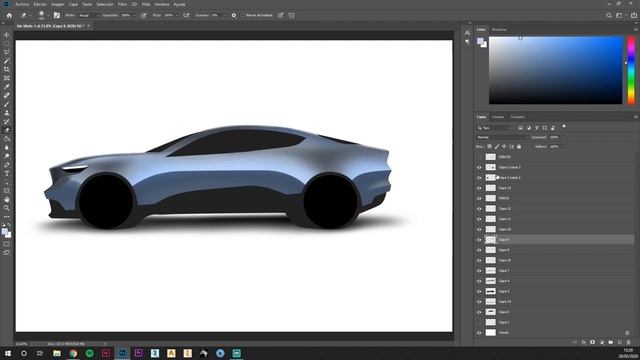Toggle visibility of Capa 4 layer

(479, 281)
